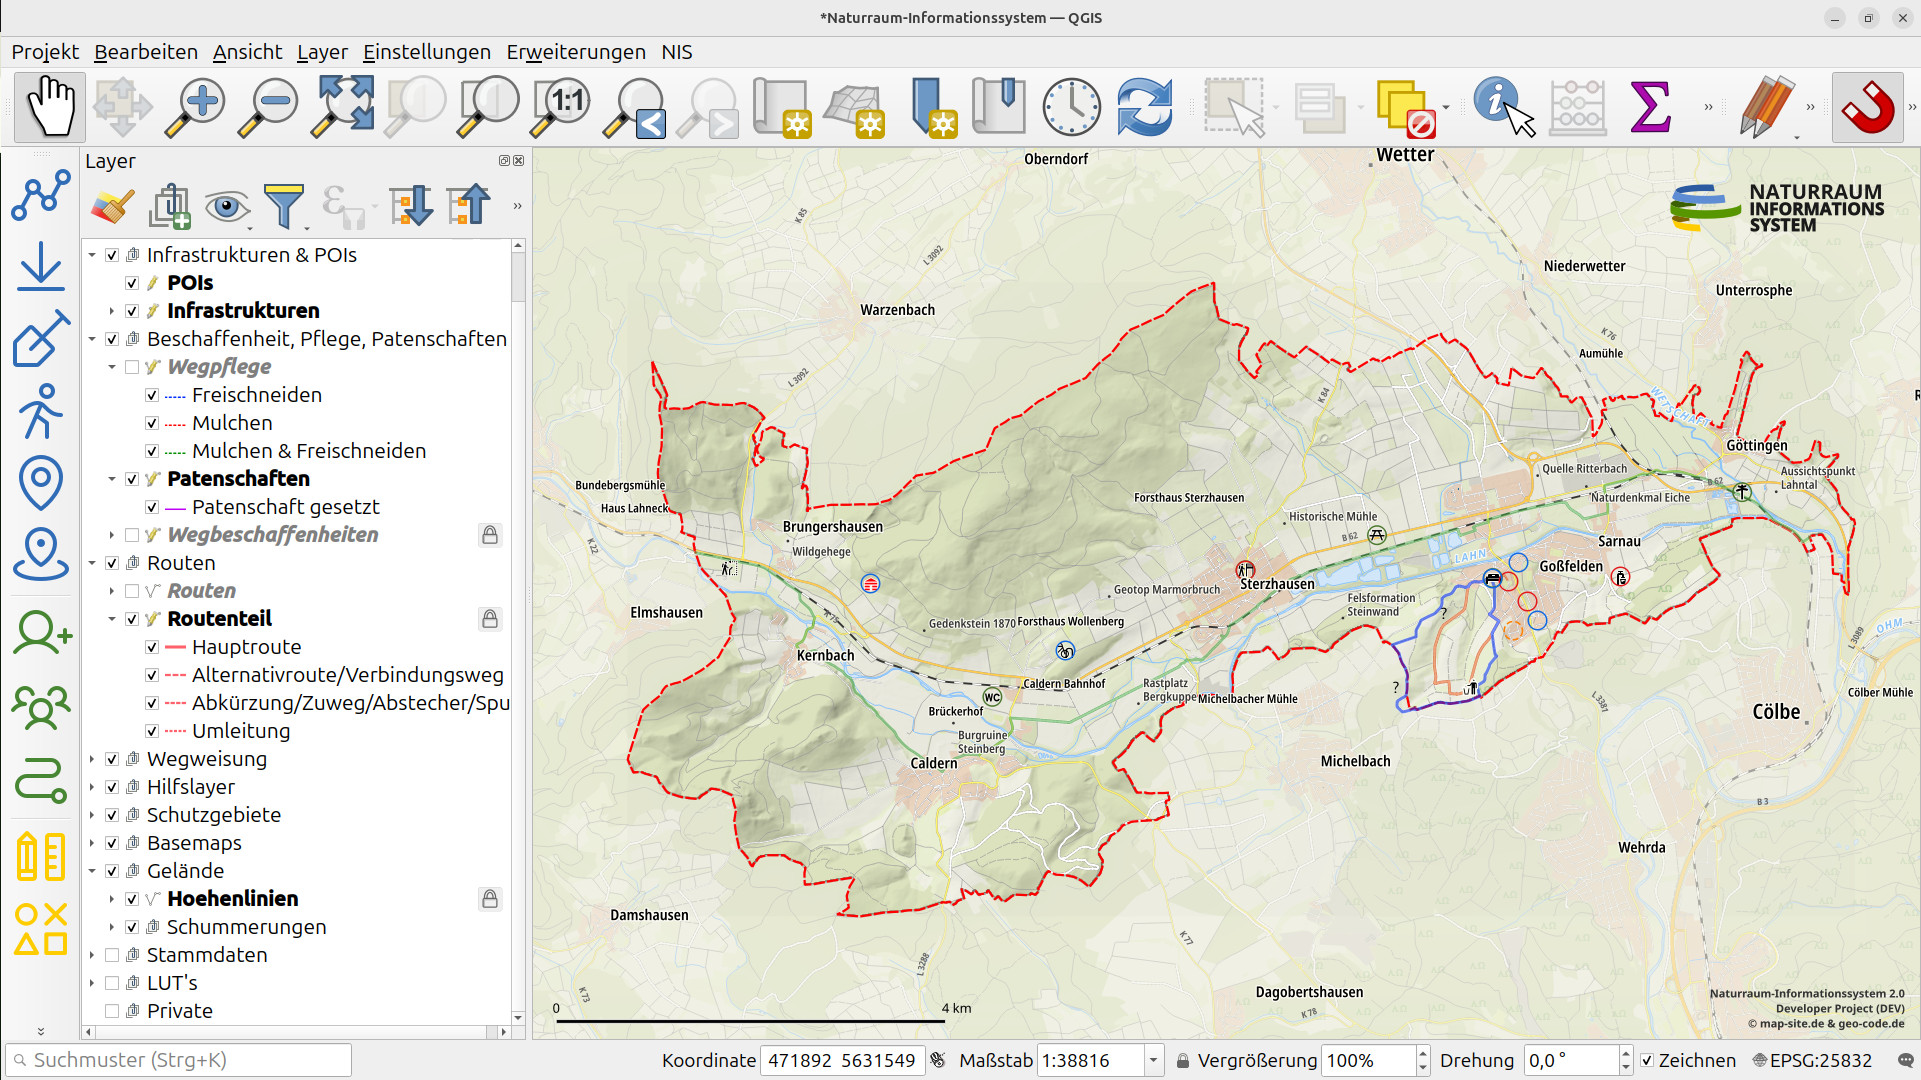Toggle the Zeichnen render checkbox

1647,1060
